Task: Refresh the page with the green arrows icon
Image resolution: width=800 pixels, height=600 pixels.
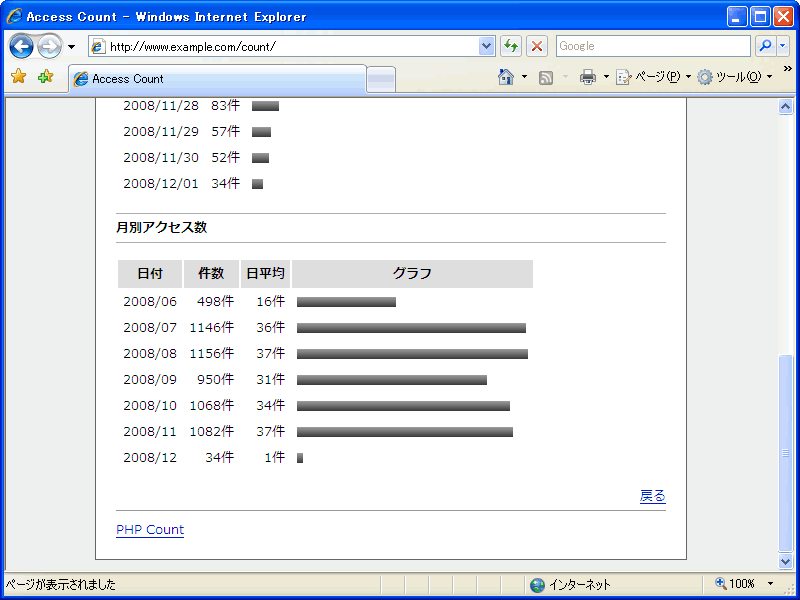Action: point(511,46)
